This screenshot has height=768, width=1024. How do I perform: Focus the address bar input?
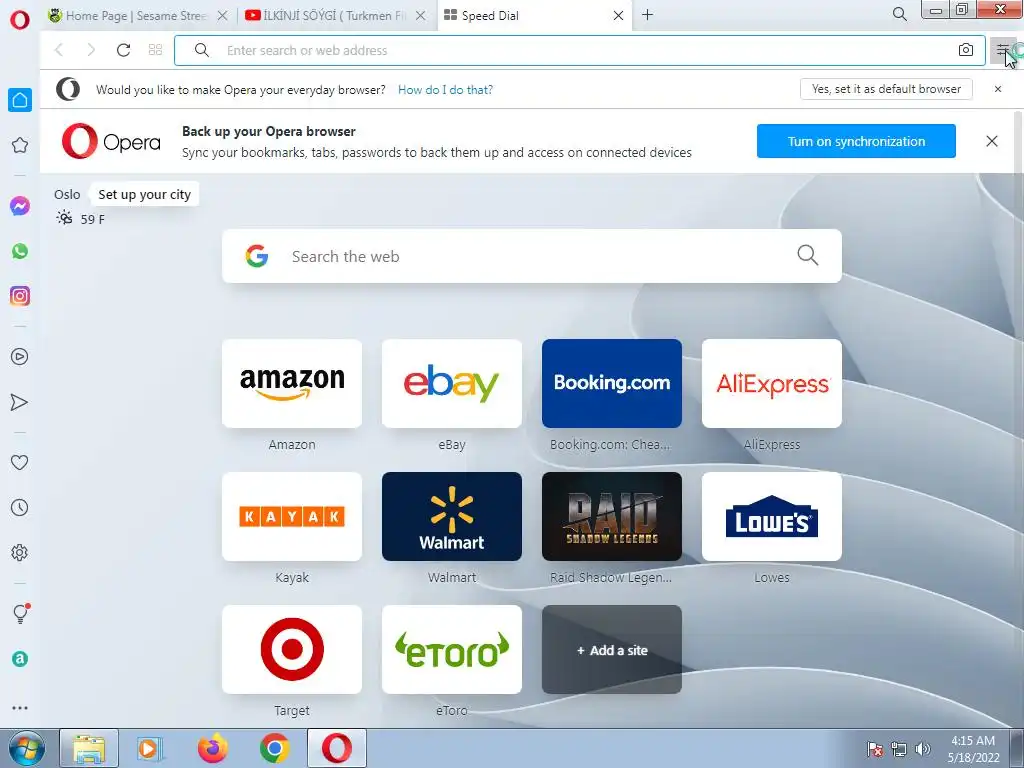(579, 50)
